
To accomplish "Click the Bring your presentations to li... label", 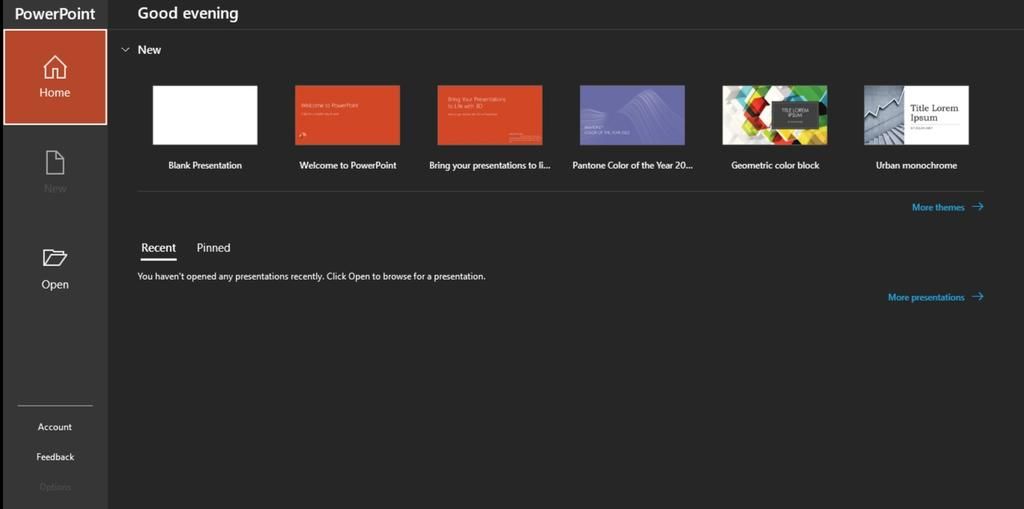I will [490, 165].
